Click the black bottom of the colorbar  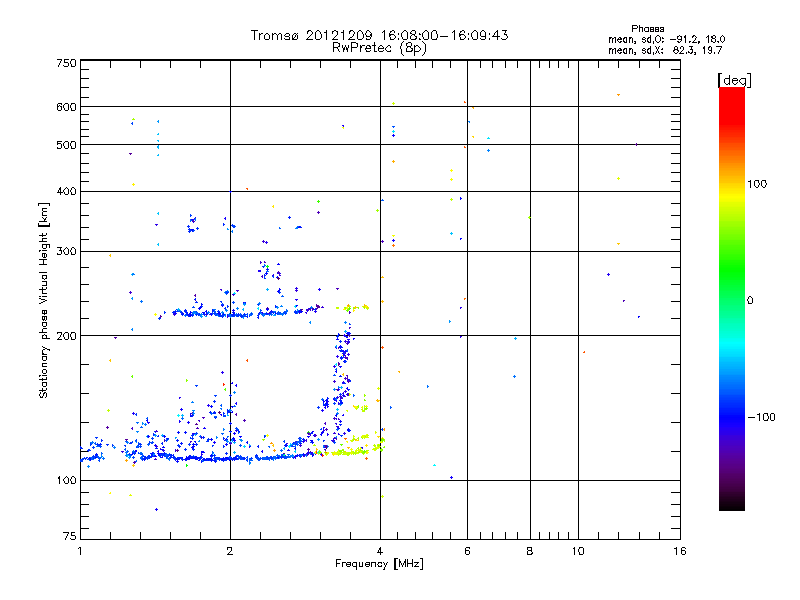[732, 503]
